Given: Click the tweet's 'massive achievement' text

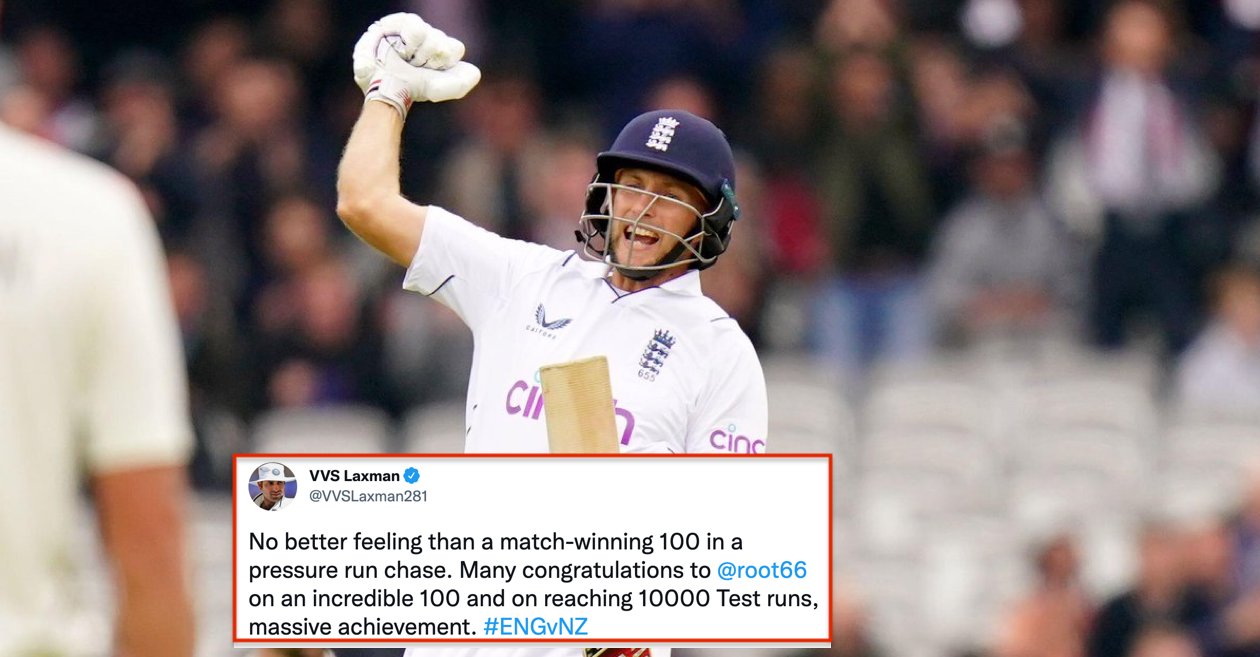Looking at the screenshot, I should pyautogui.click(x=363, y=627).
